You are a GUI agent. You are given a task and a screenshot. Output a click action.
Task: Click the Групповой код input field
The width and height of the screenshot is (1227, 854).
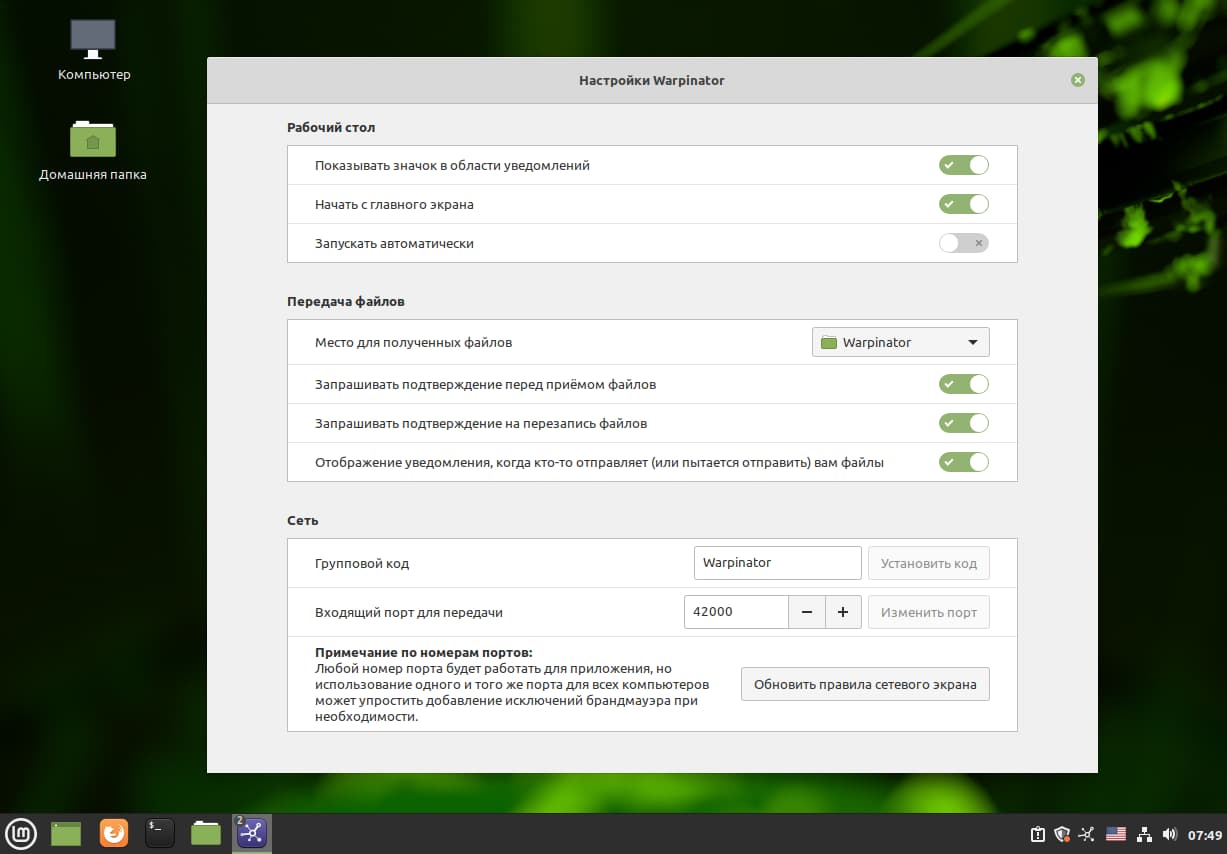tap(777, 563)
